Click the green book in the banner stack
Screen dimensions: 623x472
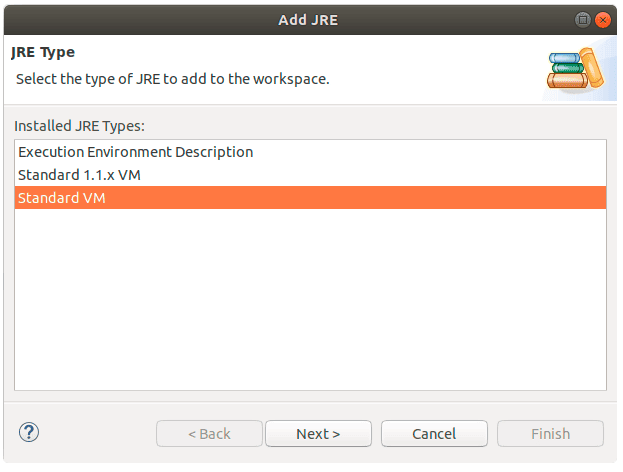point(568,68)
